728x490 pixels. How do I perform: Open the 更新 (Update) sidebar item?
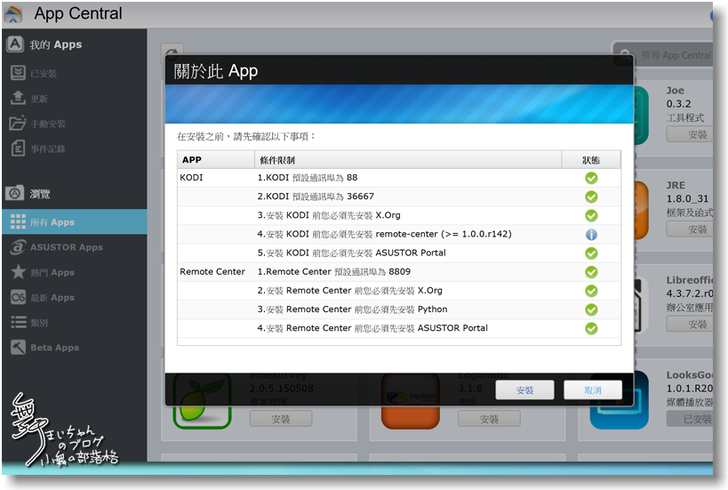[x=38, y=98]
